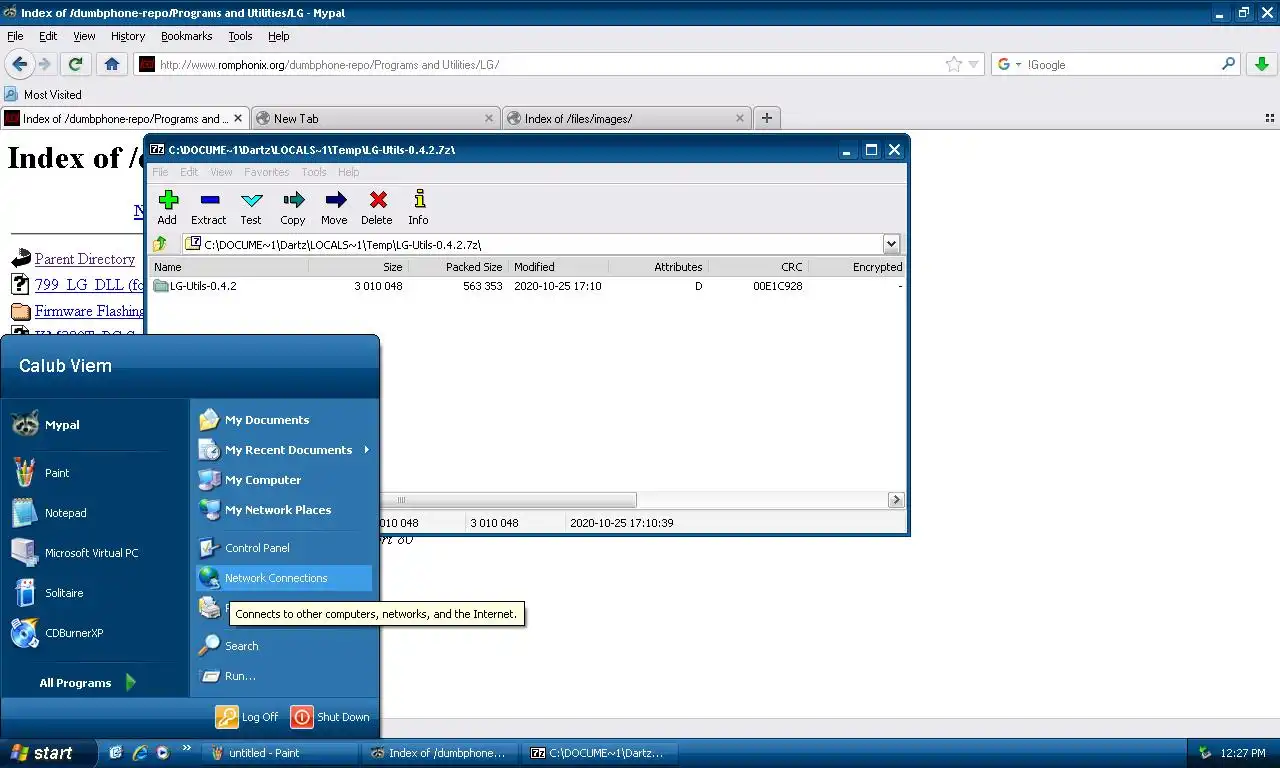
Task: Click the 7-Zip scrollbar right arrow
Action: [x=896, y=499]
